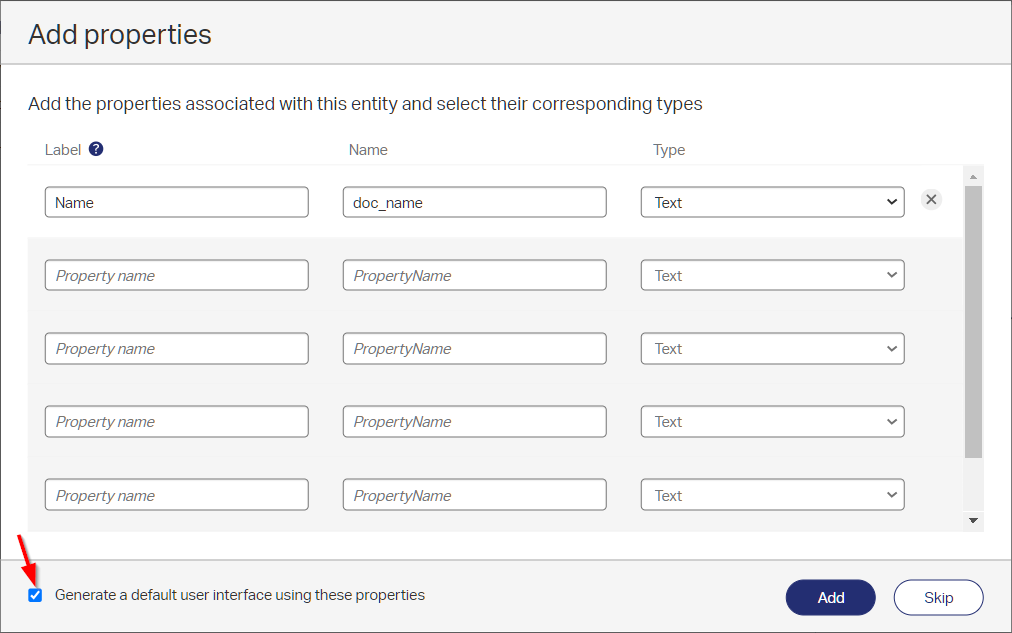The height and width of the screenshot is (633, 1012).
Task: Focus fourth row PropertyName name field
Action: click(474, 421)
